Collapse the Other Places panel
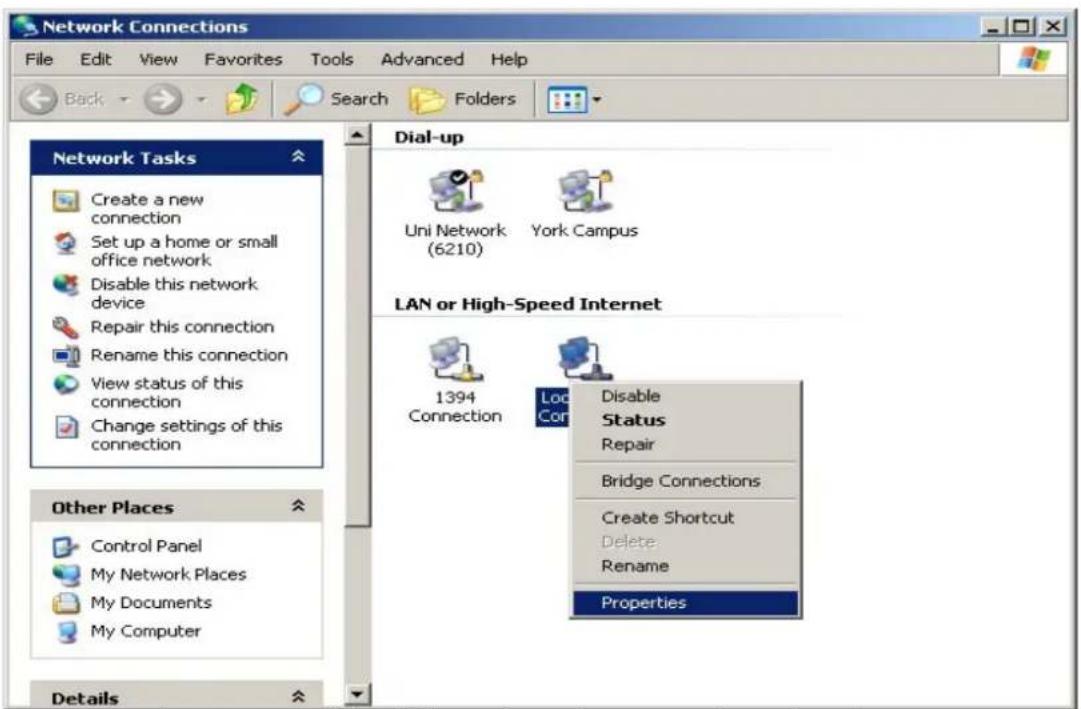The height and width of the screenshot is (709, 1081). tap(299, 506)
